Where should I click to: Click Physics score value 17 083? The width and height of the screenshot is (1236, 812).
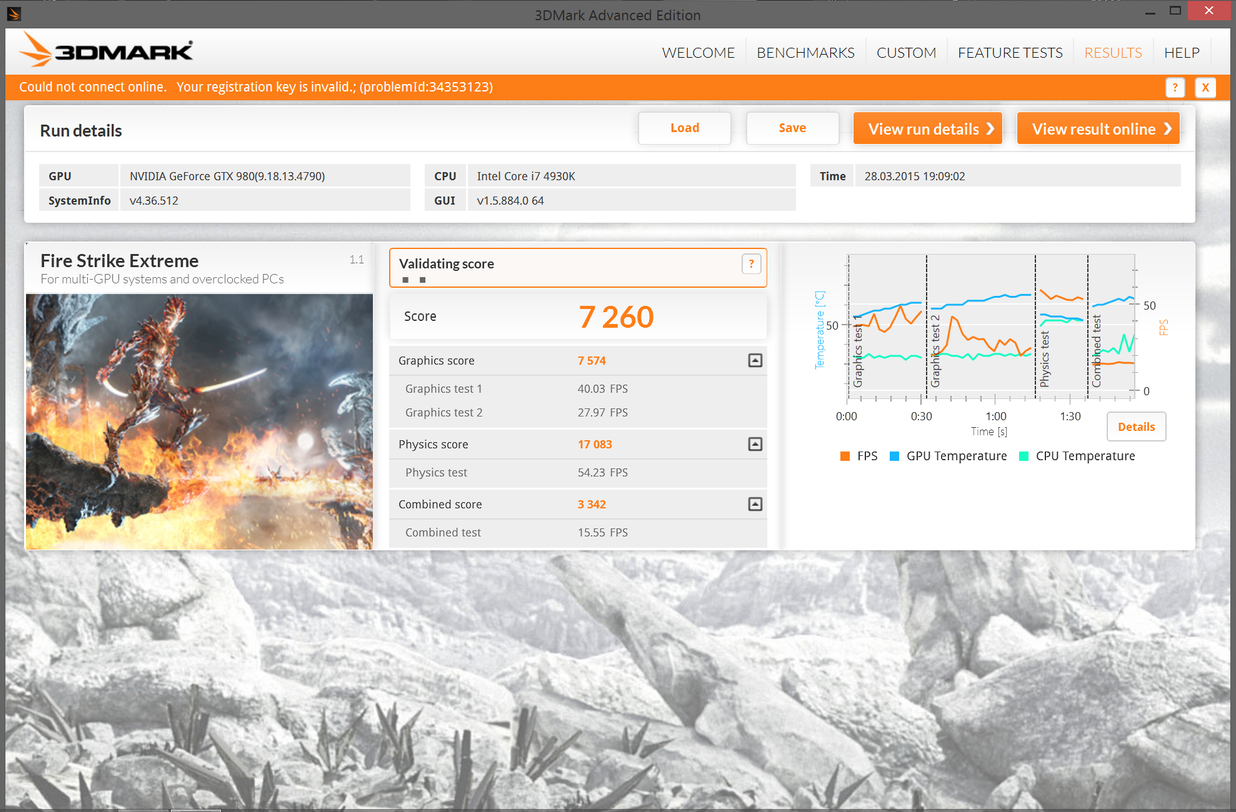pyautogui.click(x=595, y=444)
